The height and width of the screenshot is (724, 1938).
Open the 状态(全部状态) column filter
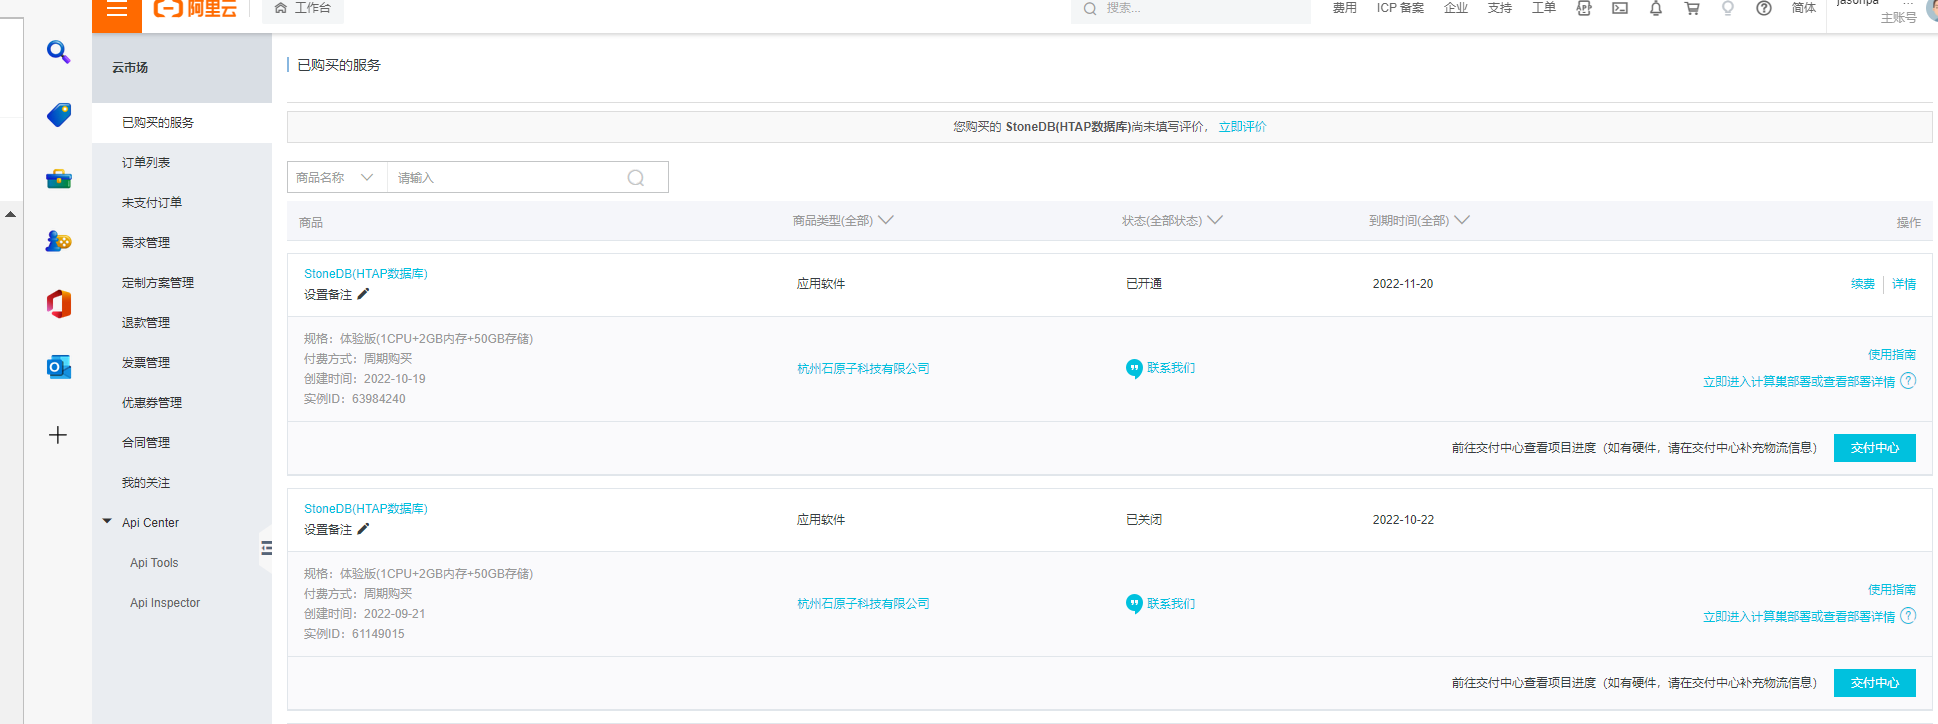[1172, 221]
